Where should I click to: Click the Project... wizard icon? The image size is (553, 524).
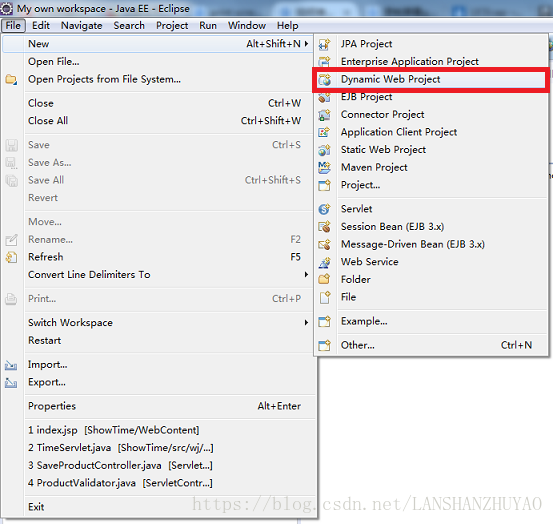tap(324, 185)
